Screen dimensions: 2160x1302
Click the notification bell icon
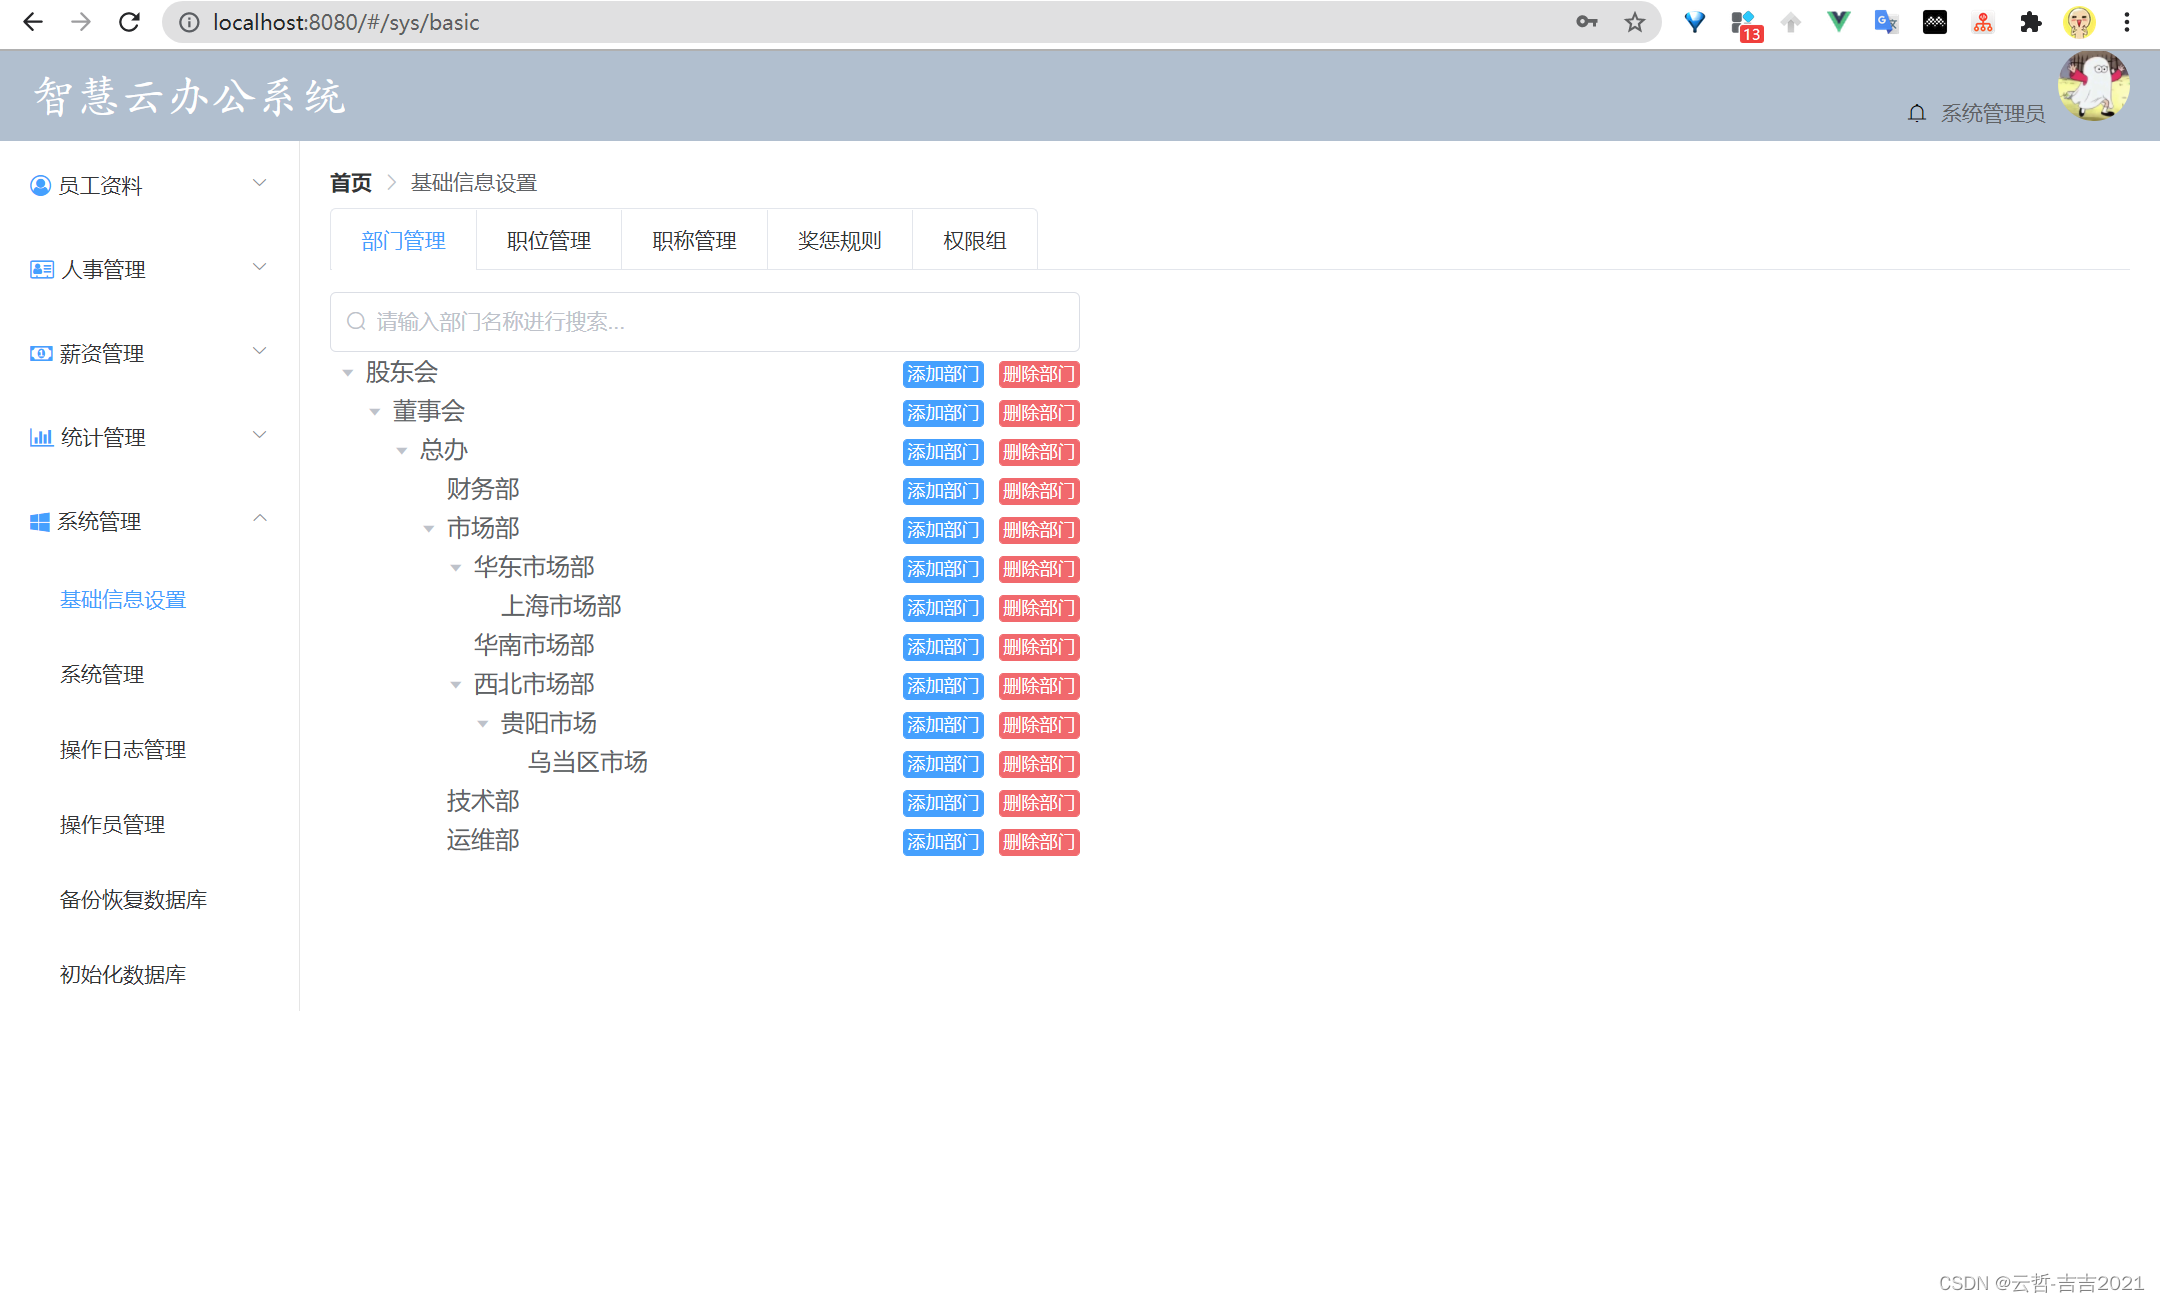(x=1916, y=113)
